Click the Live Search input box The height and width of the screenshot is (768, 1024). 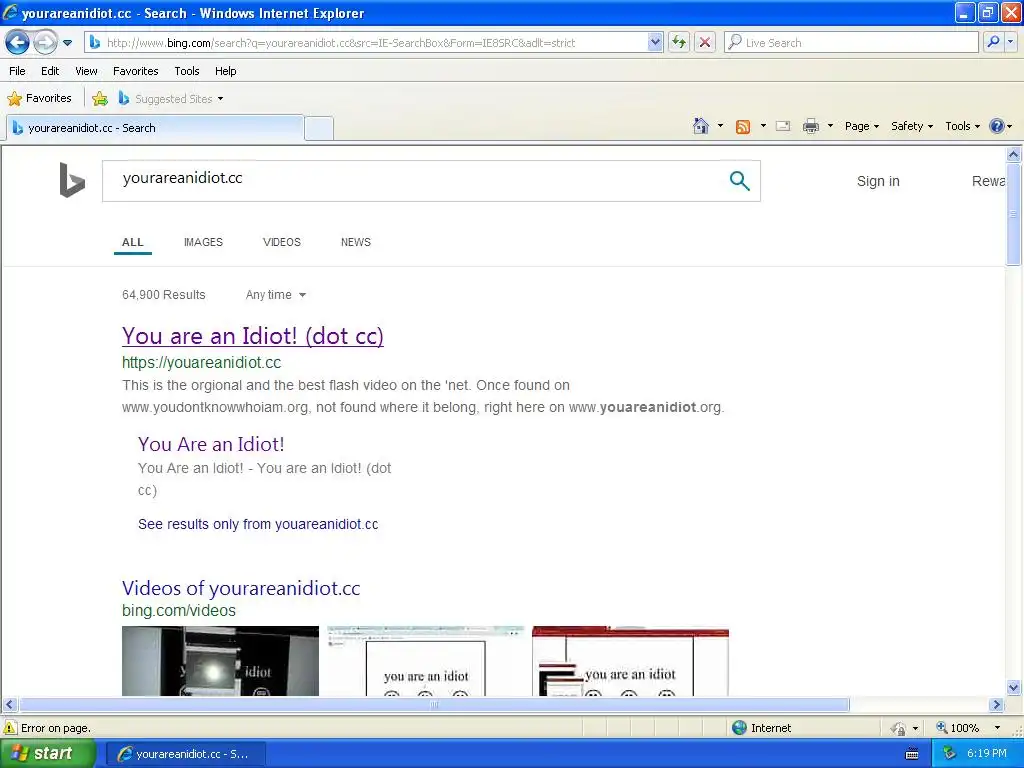pos(852,43)
